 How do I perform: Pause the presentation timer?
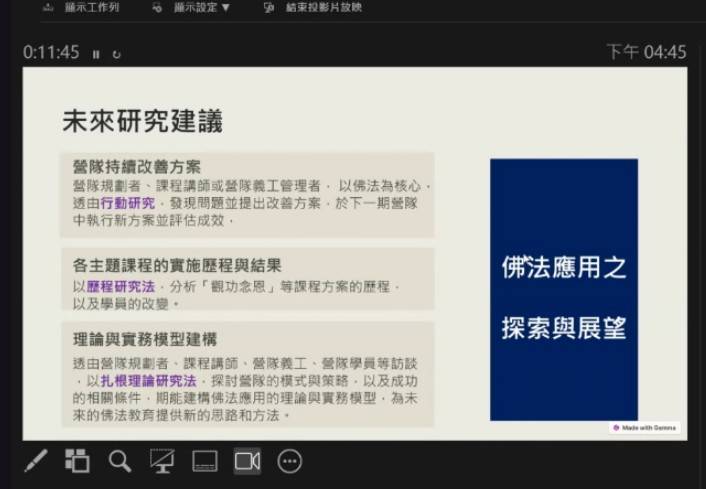point(96,54)
